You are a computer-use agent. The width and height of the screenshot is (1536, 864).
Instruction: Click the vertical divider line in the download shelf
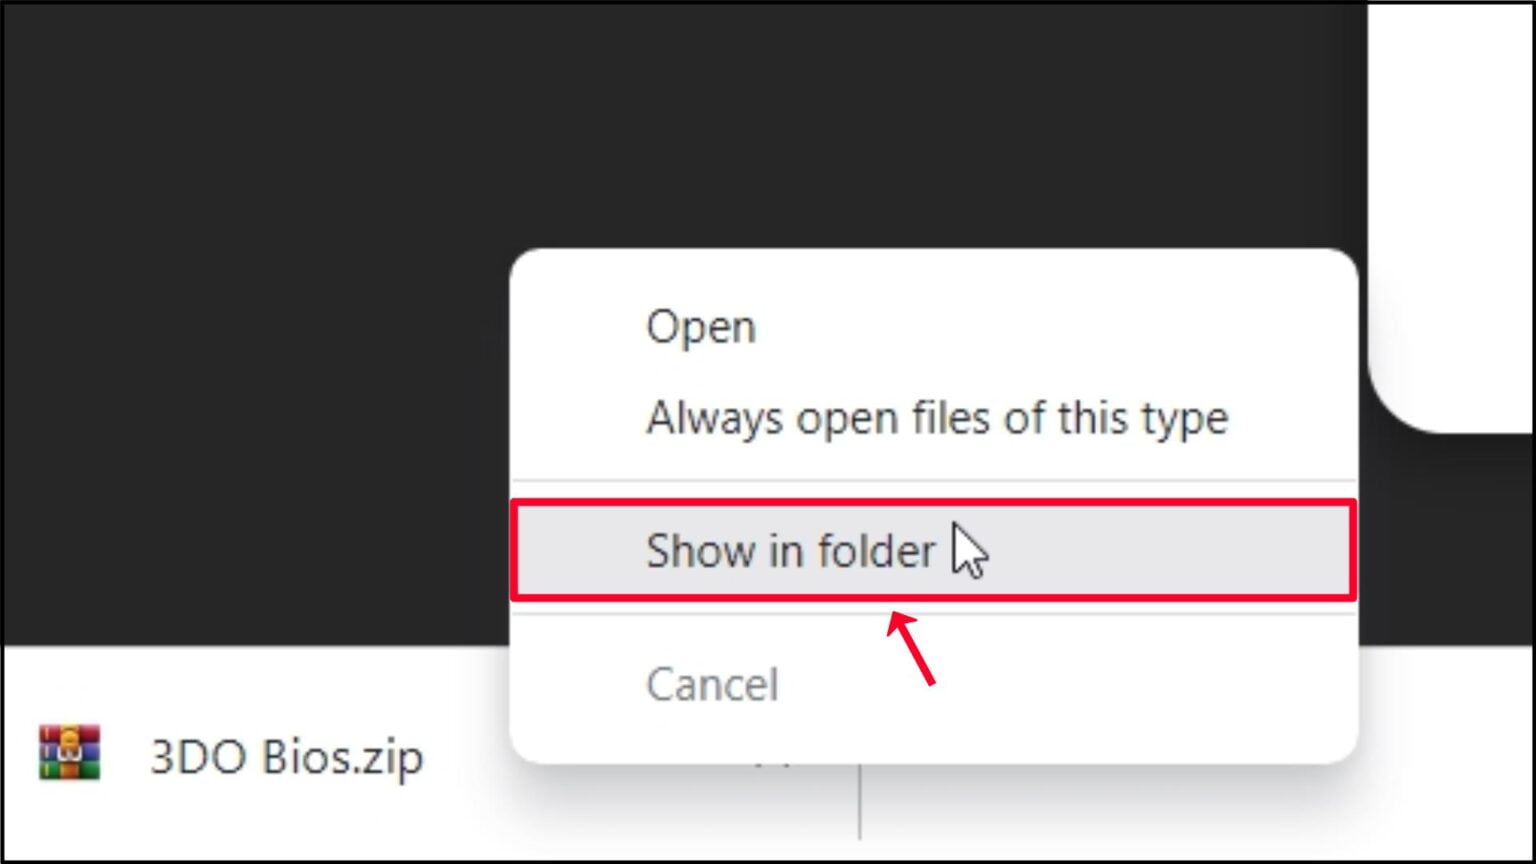[860, 802]
